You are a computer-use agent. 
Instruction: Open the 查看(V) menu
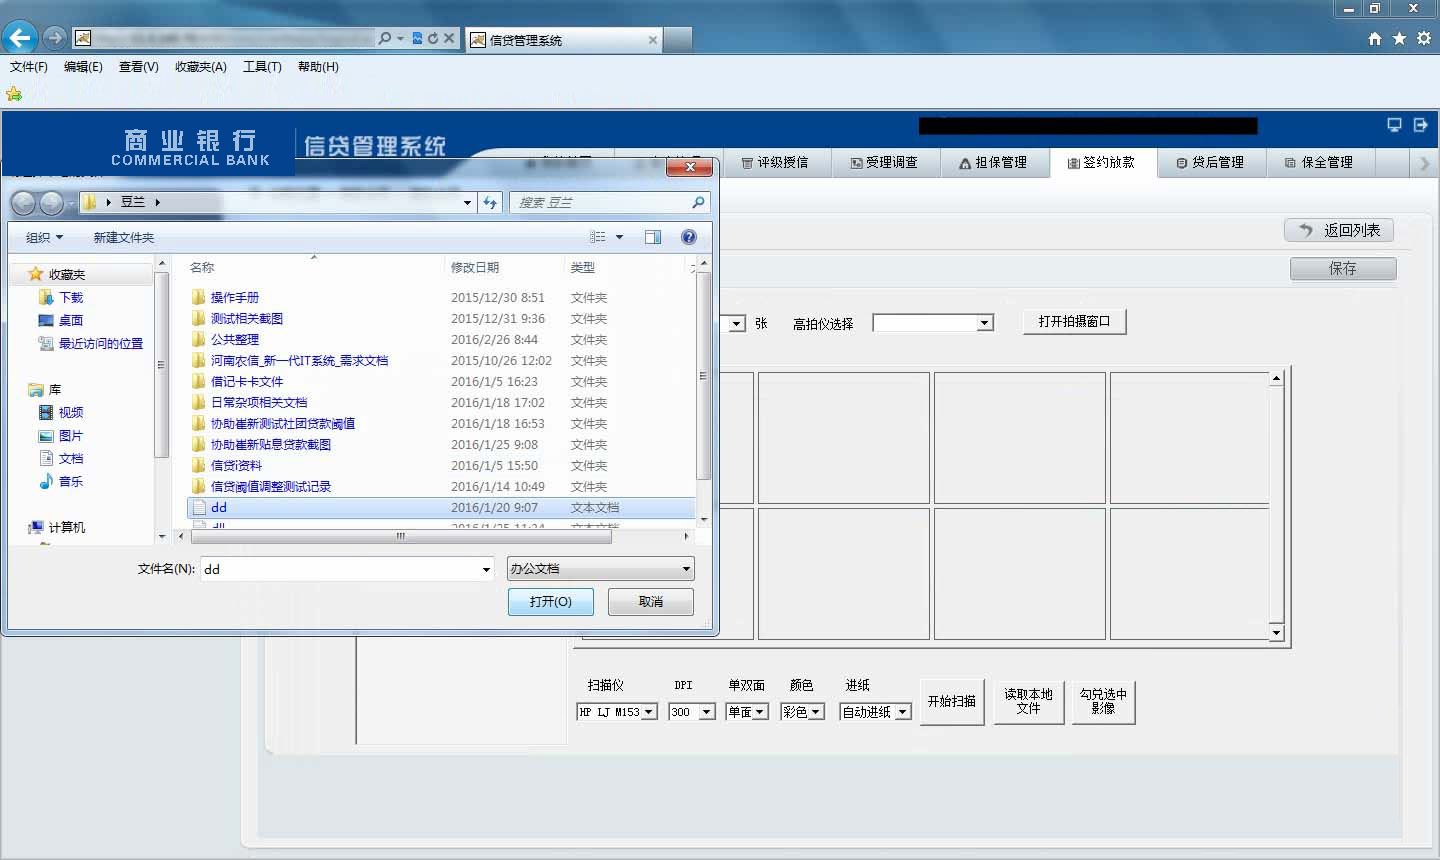point(138,67)
